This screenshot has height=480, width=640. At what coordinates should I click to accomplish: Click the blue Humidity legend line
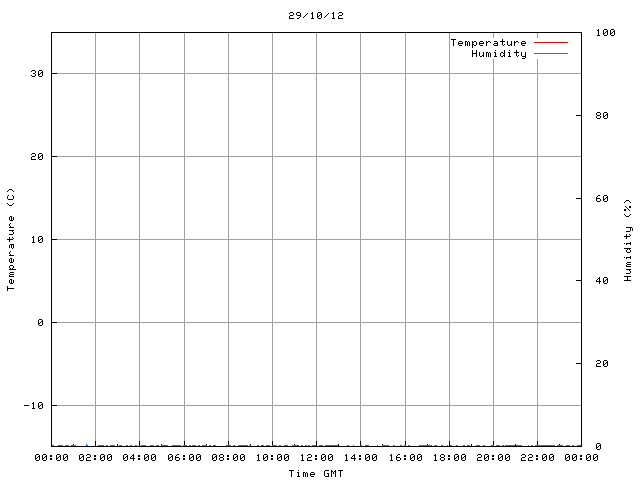[x=551, y=53]
